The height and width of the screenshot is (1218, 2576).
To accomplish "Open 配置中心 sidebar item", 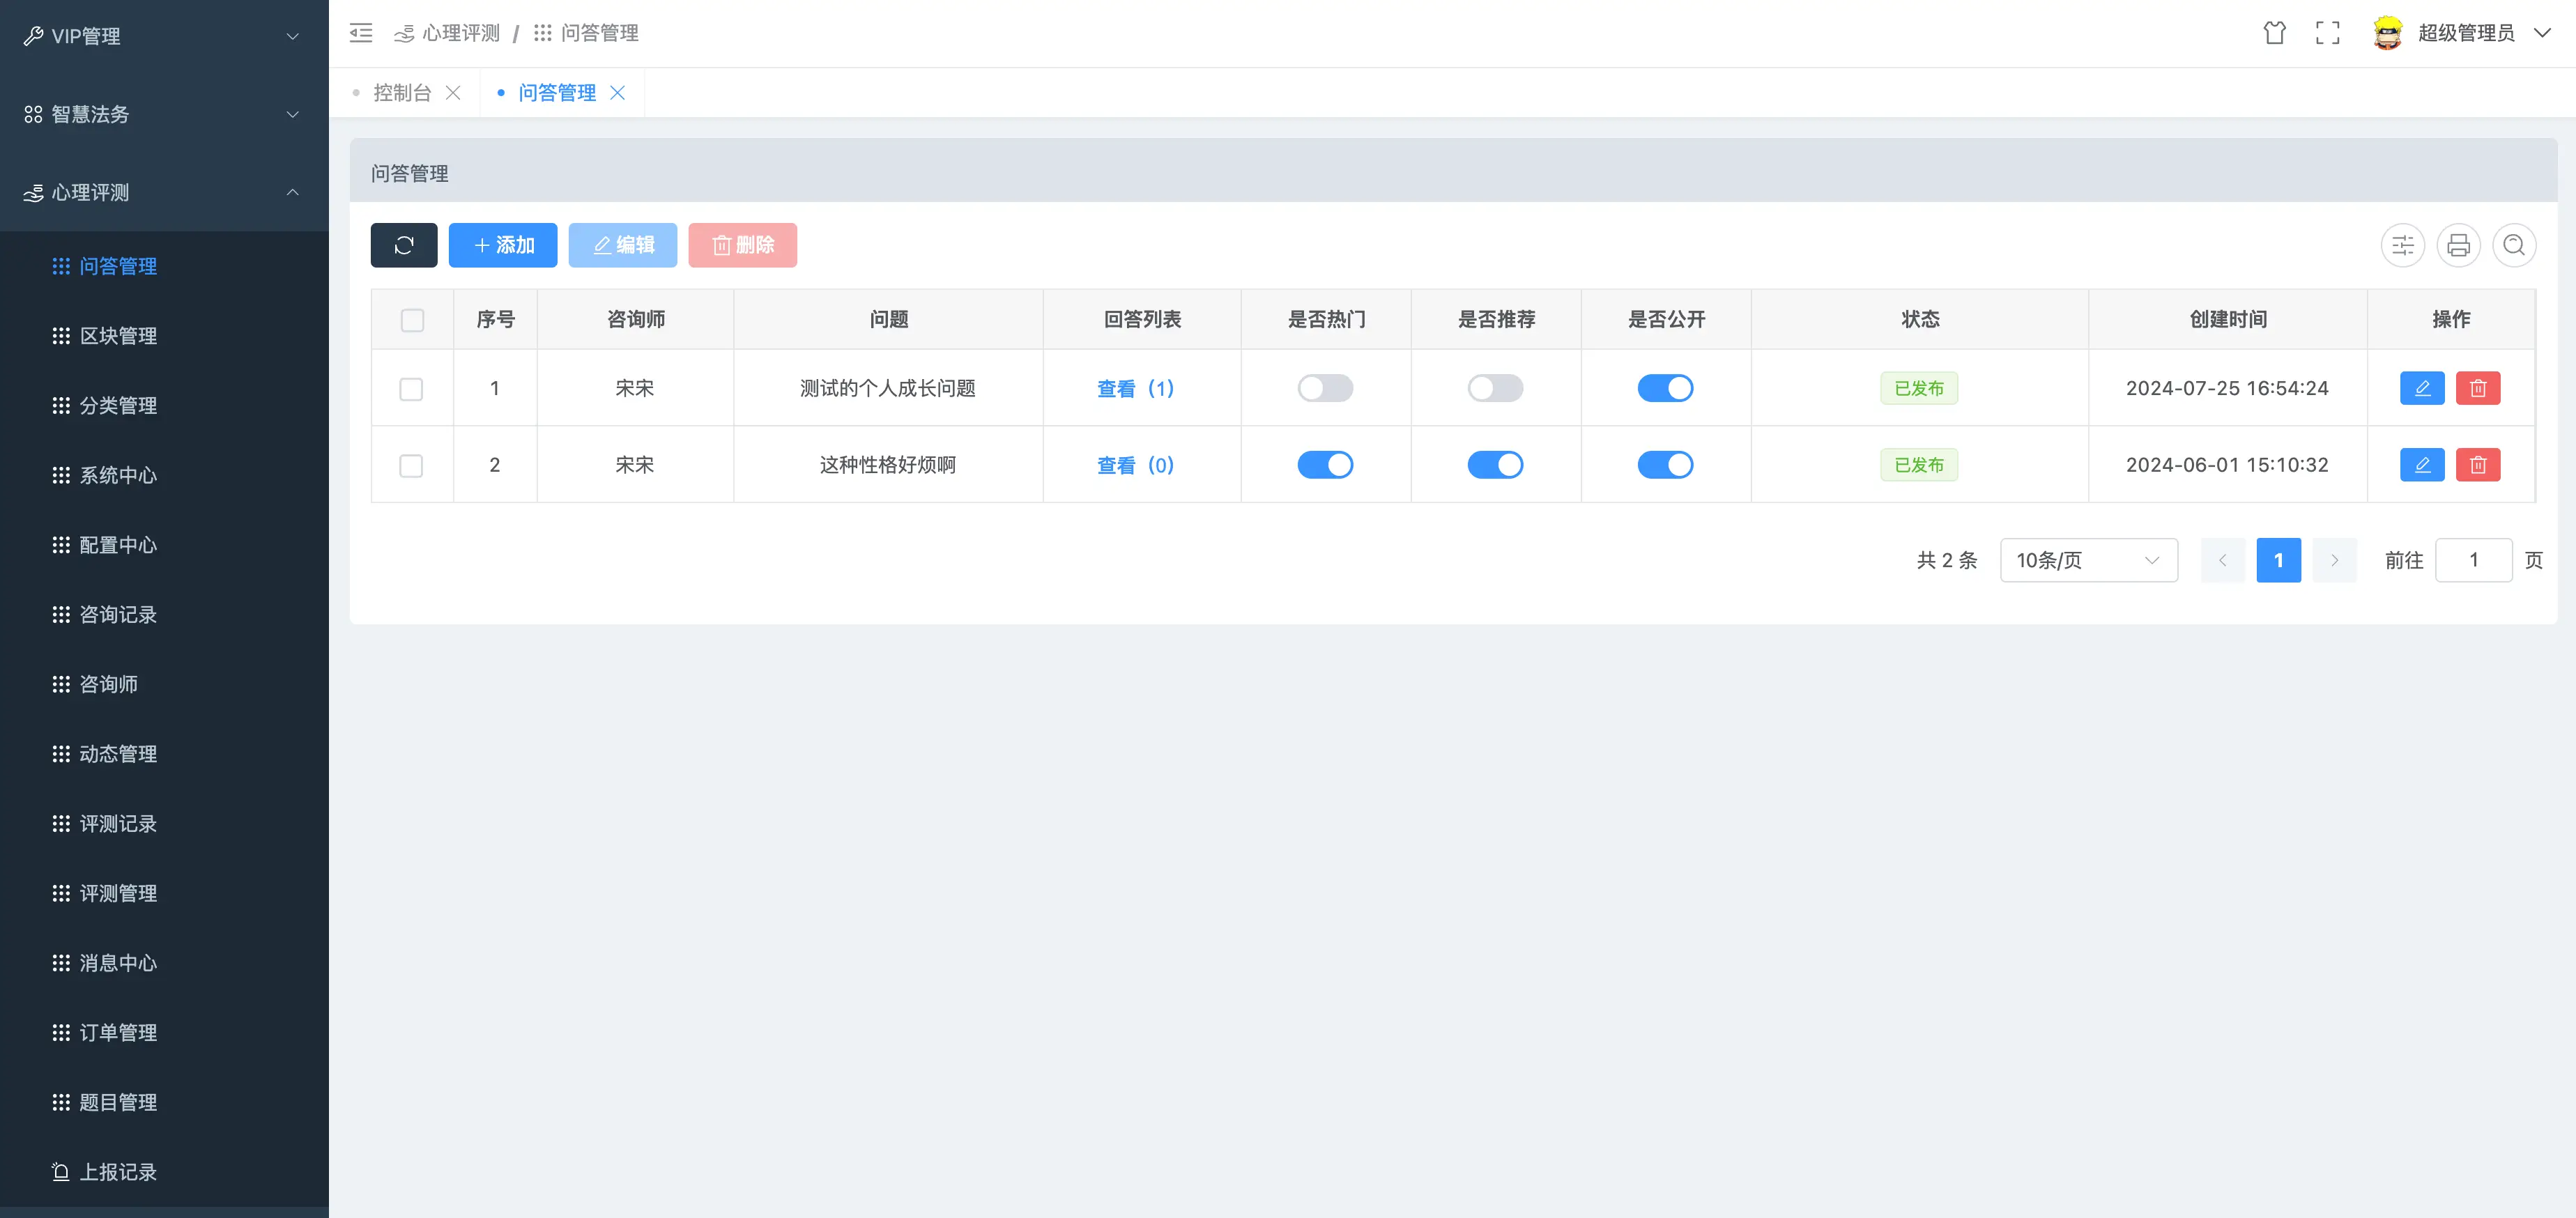I will click(x=164, y=545).
